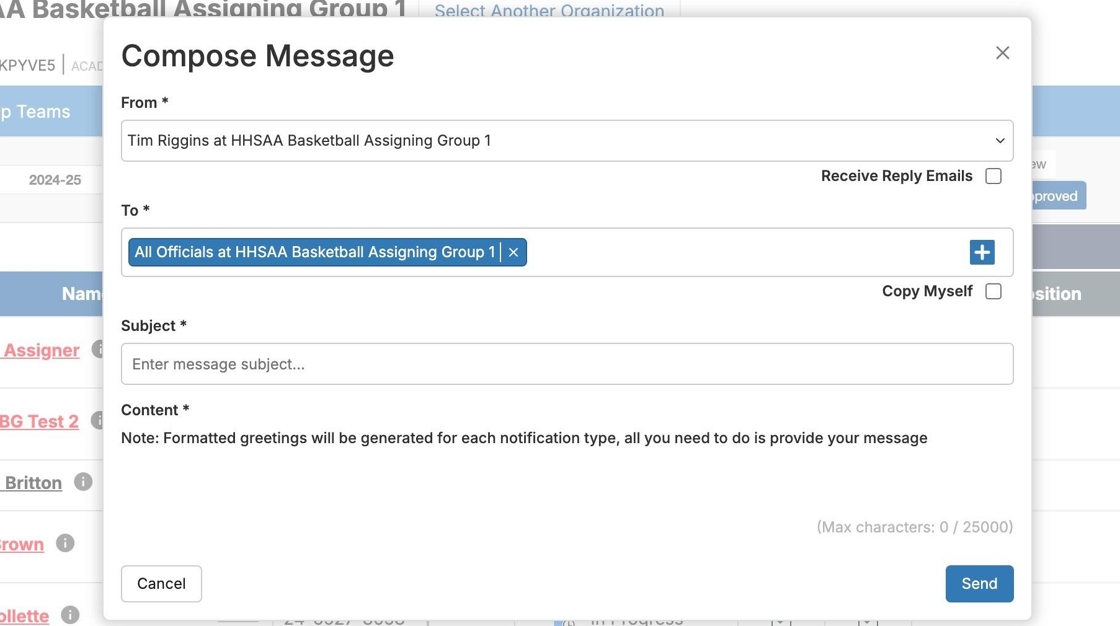Image resolution: width=1120 pixels, height=626 pixels.
Task: Open the BG Test 2 link
Action: (39, 421)
